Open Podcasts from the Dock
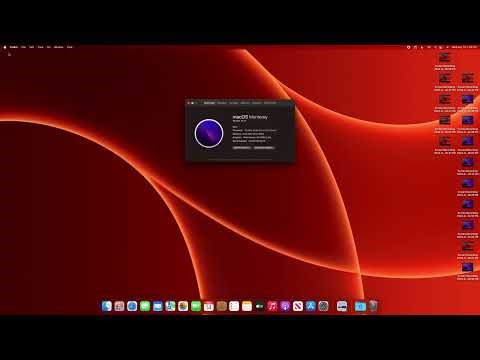This screenshot has height=360, width=480. tap(285, 306)
